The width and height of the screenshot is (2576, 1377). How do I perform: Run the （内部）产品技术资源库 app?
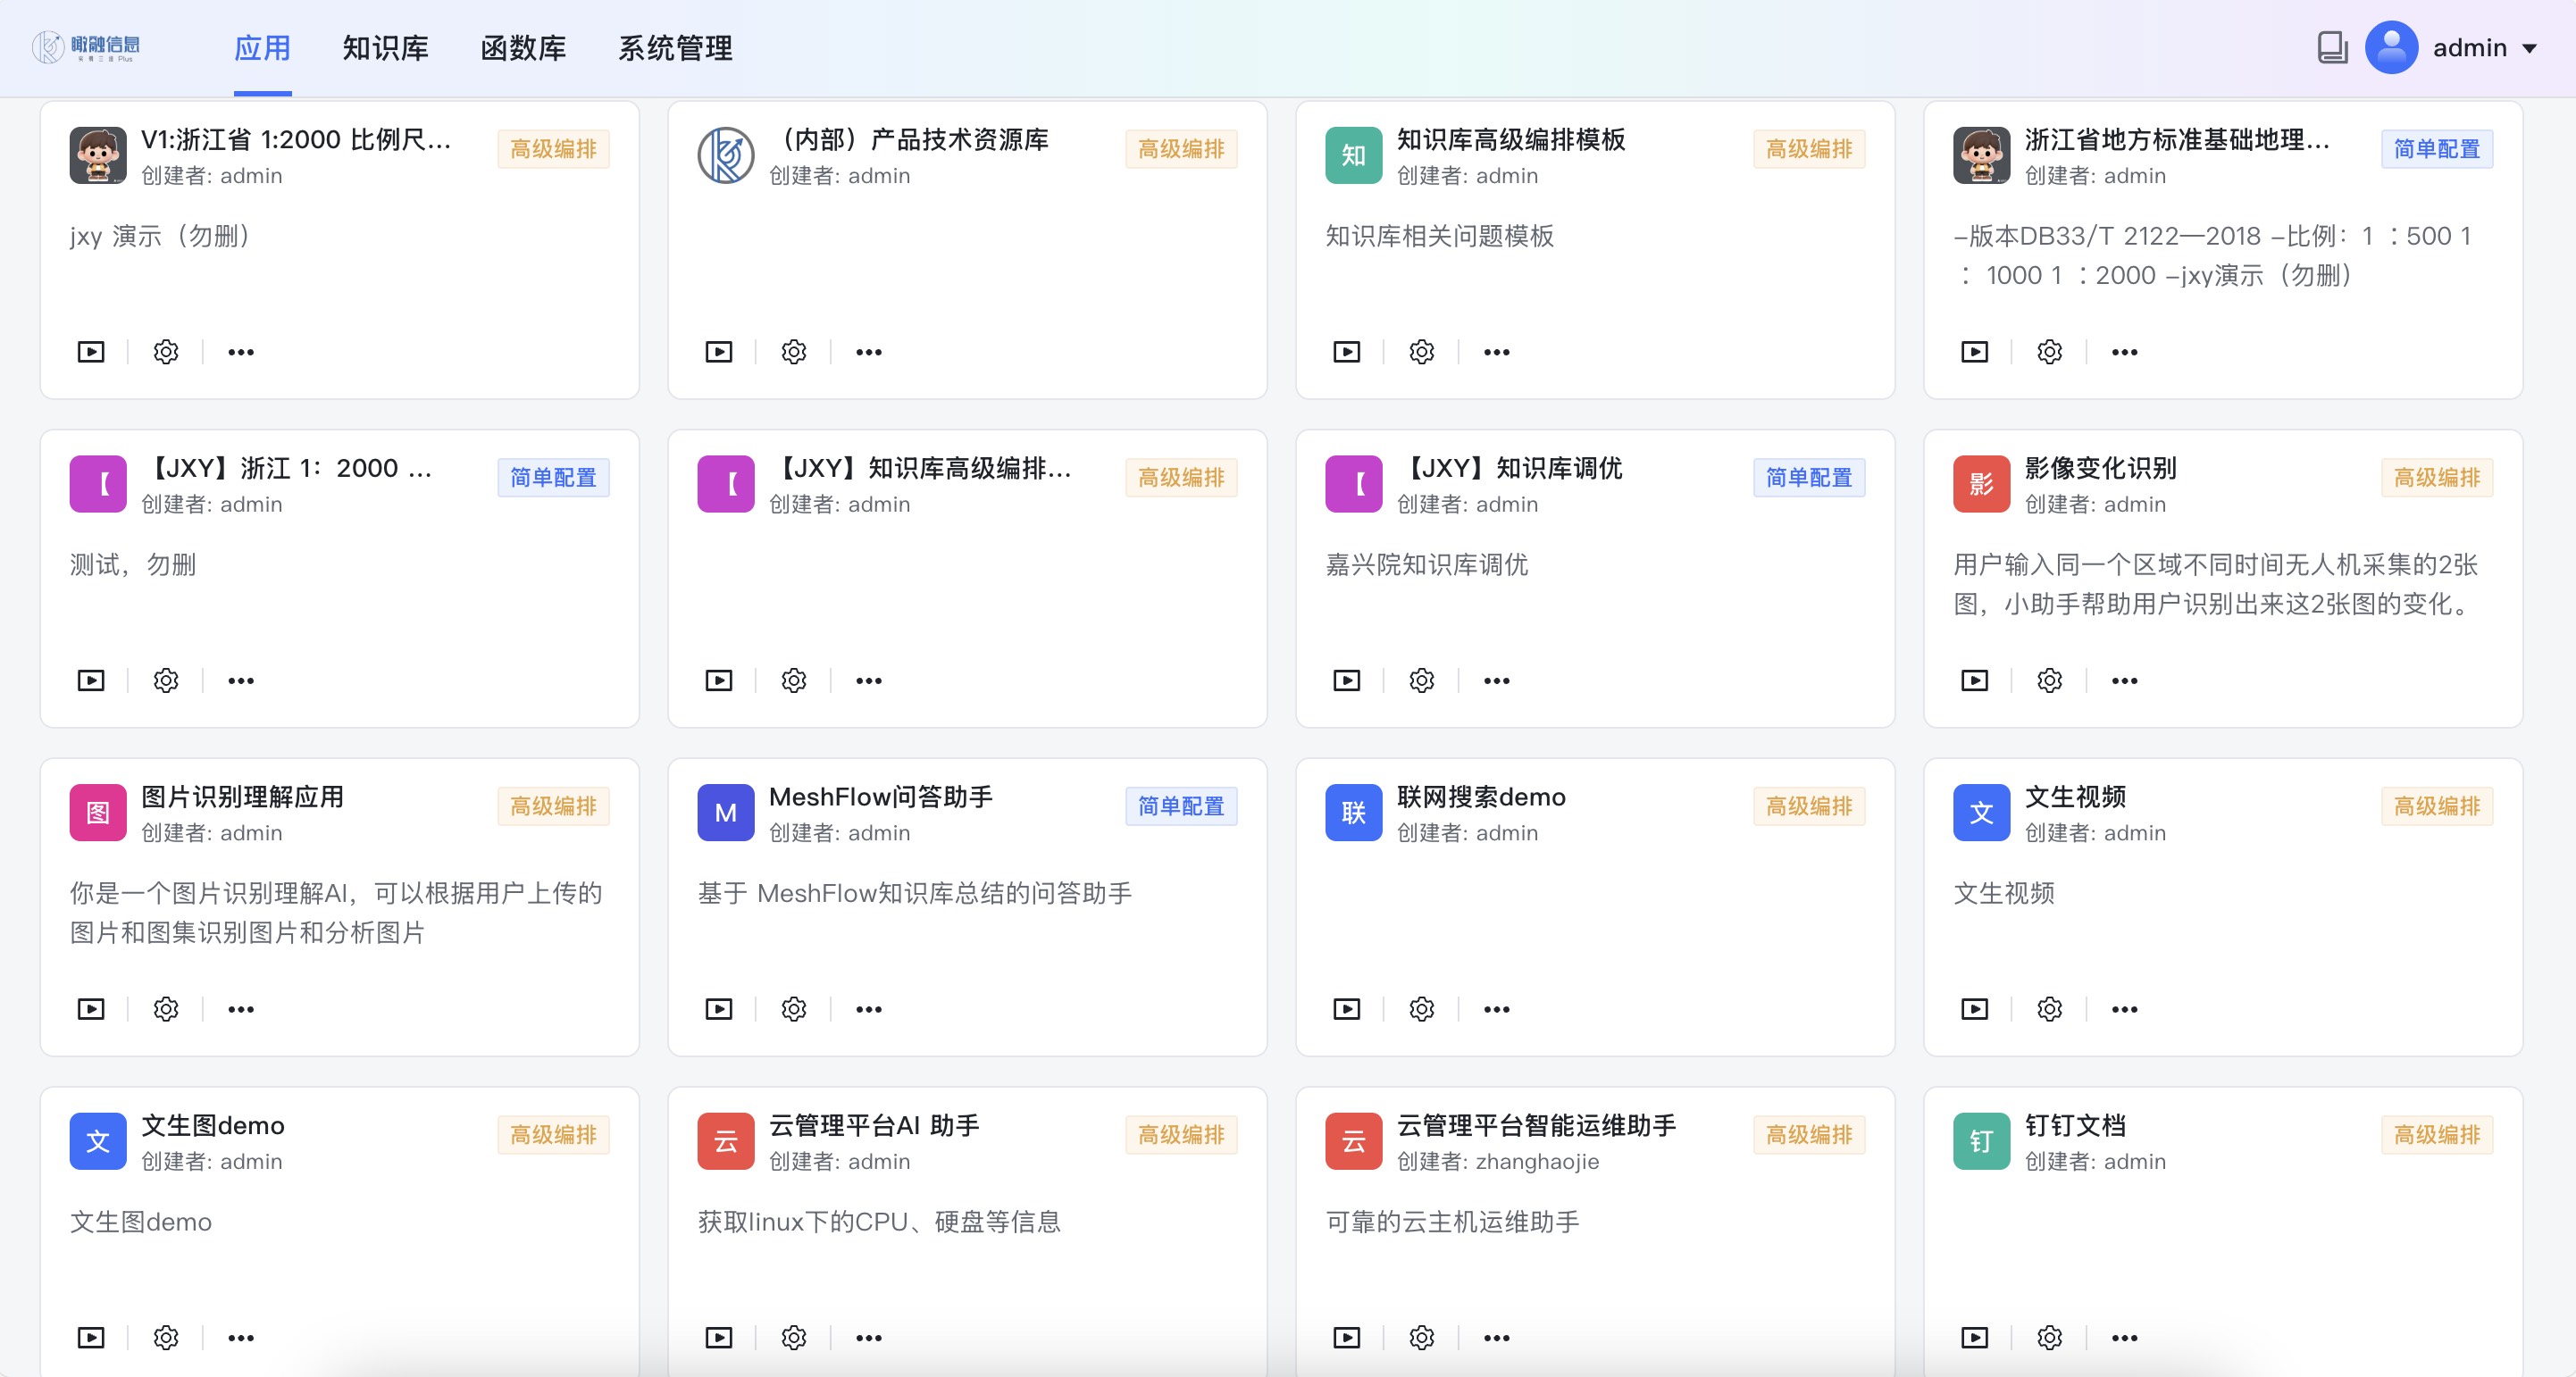pyautogui.click(x=719, y=351)
